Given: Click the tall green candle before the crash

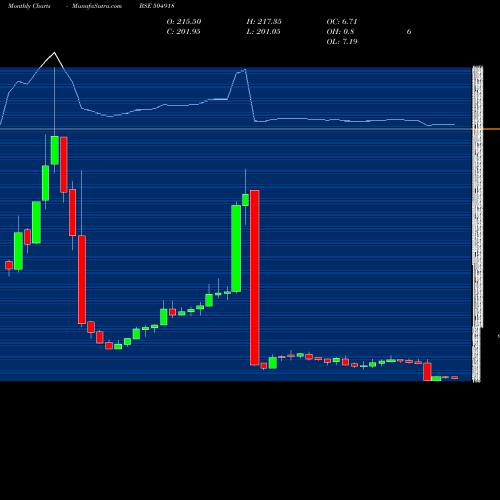Looking at the screenshot, I should [x=236, y=249].
